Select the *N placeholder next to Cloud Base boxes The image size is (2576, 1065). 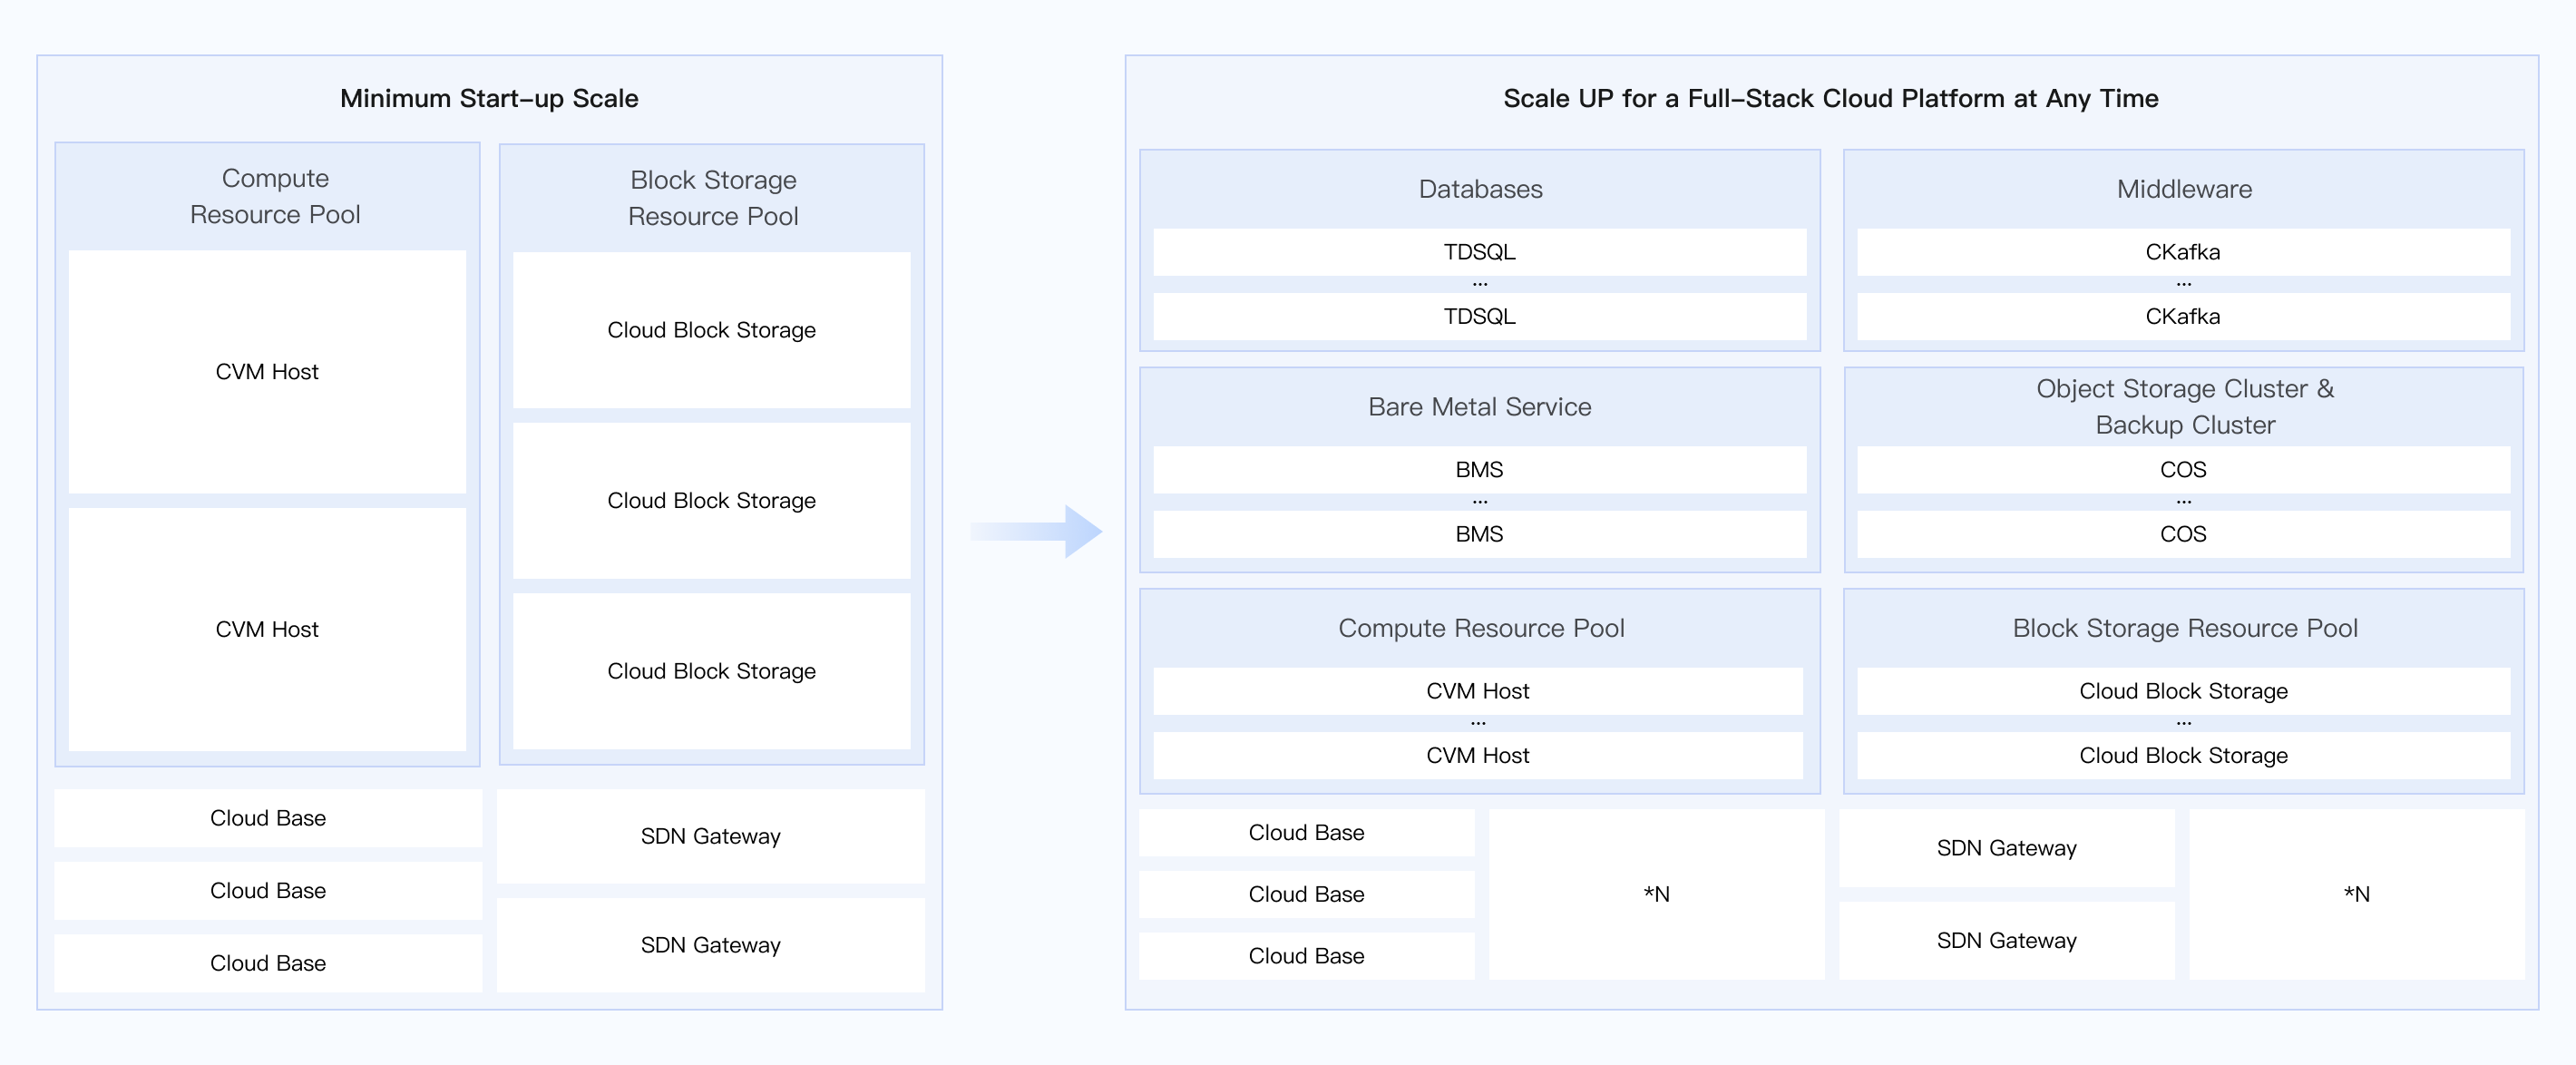1656,894
